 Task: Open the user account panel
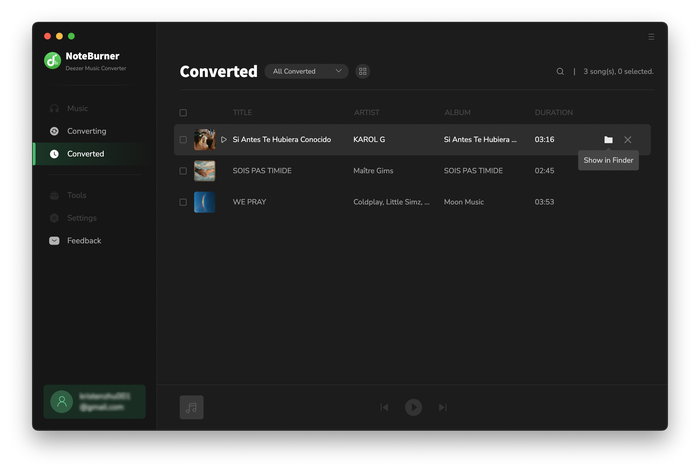[x=95, y=402]
